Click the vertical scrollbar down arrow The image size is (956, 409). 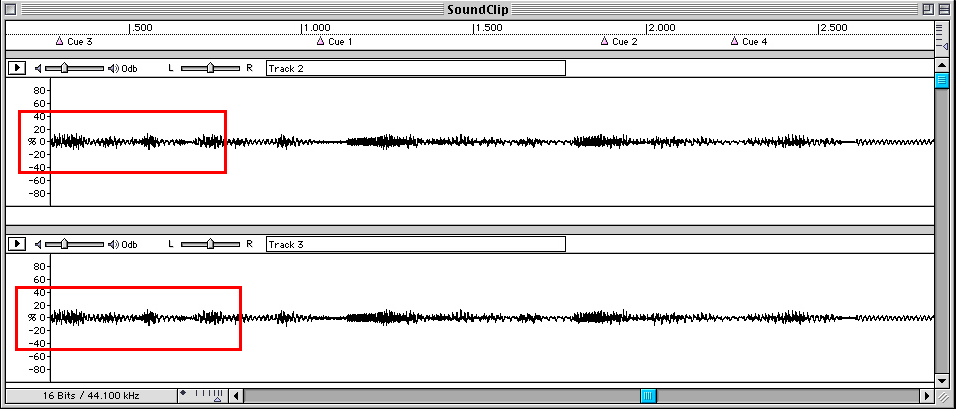pos(941,380)
